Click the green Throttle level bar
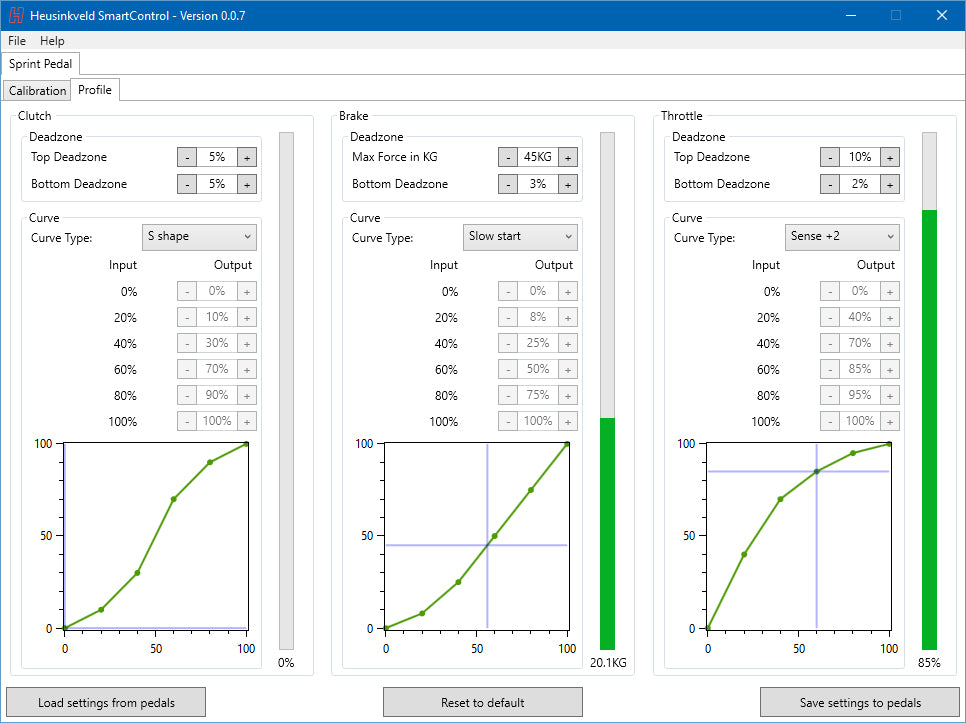 coord(929,430)
